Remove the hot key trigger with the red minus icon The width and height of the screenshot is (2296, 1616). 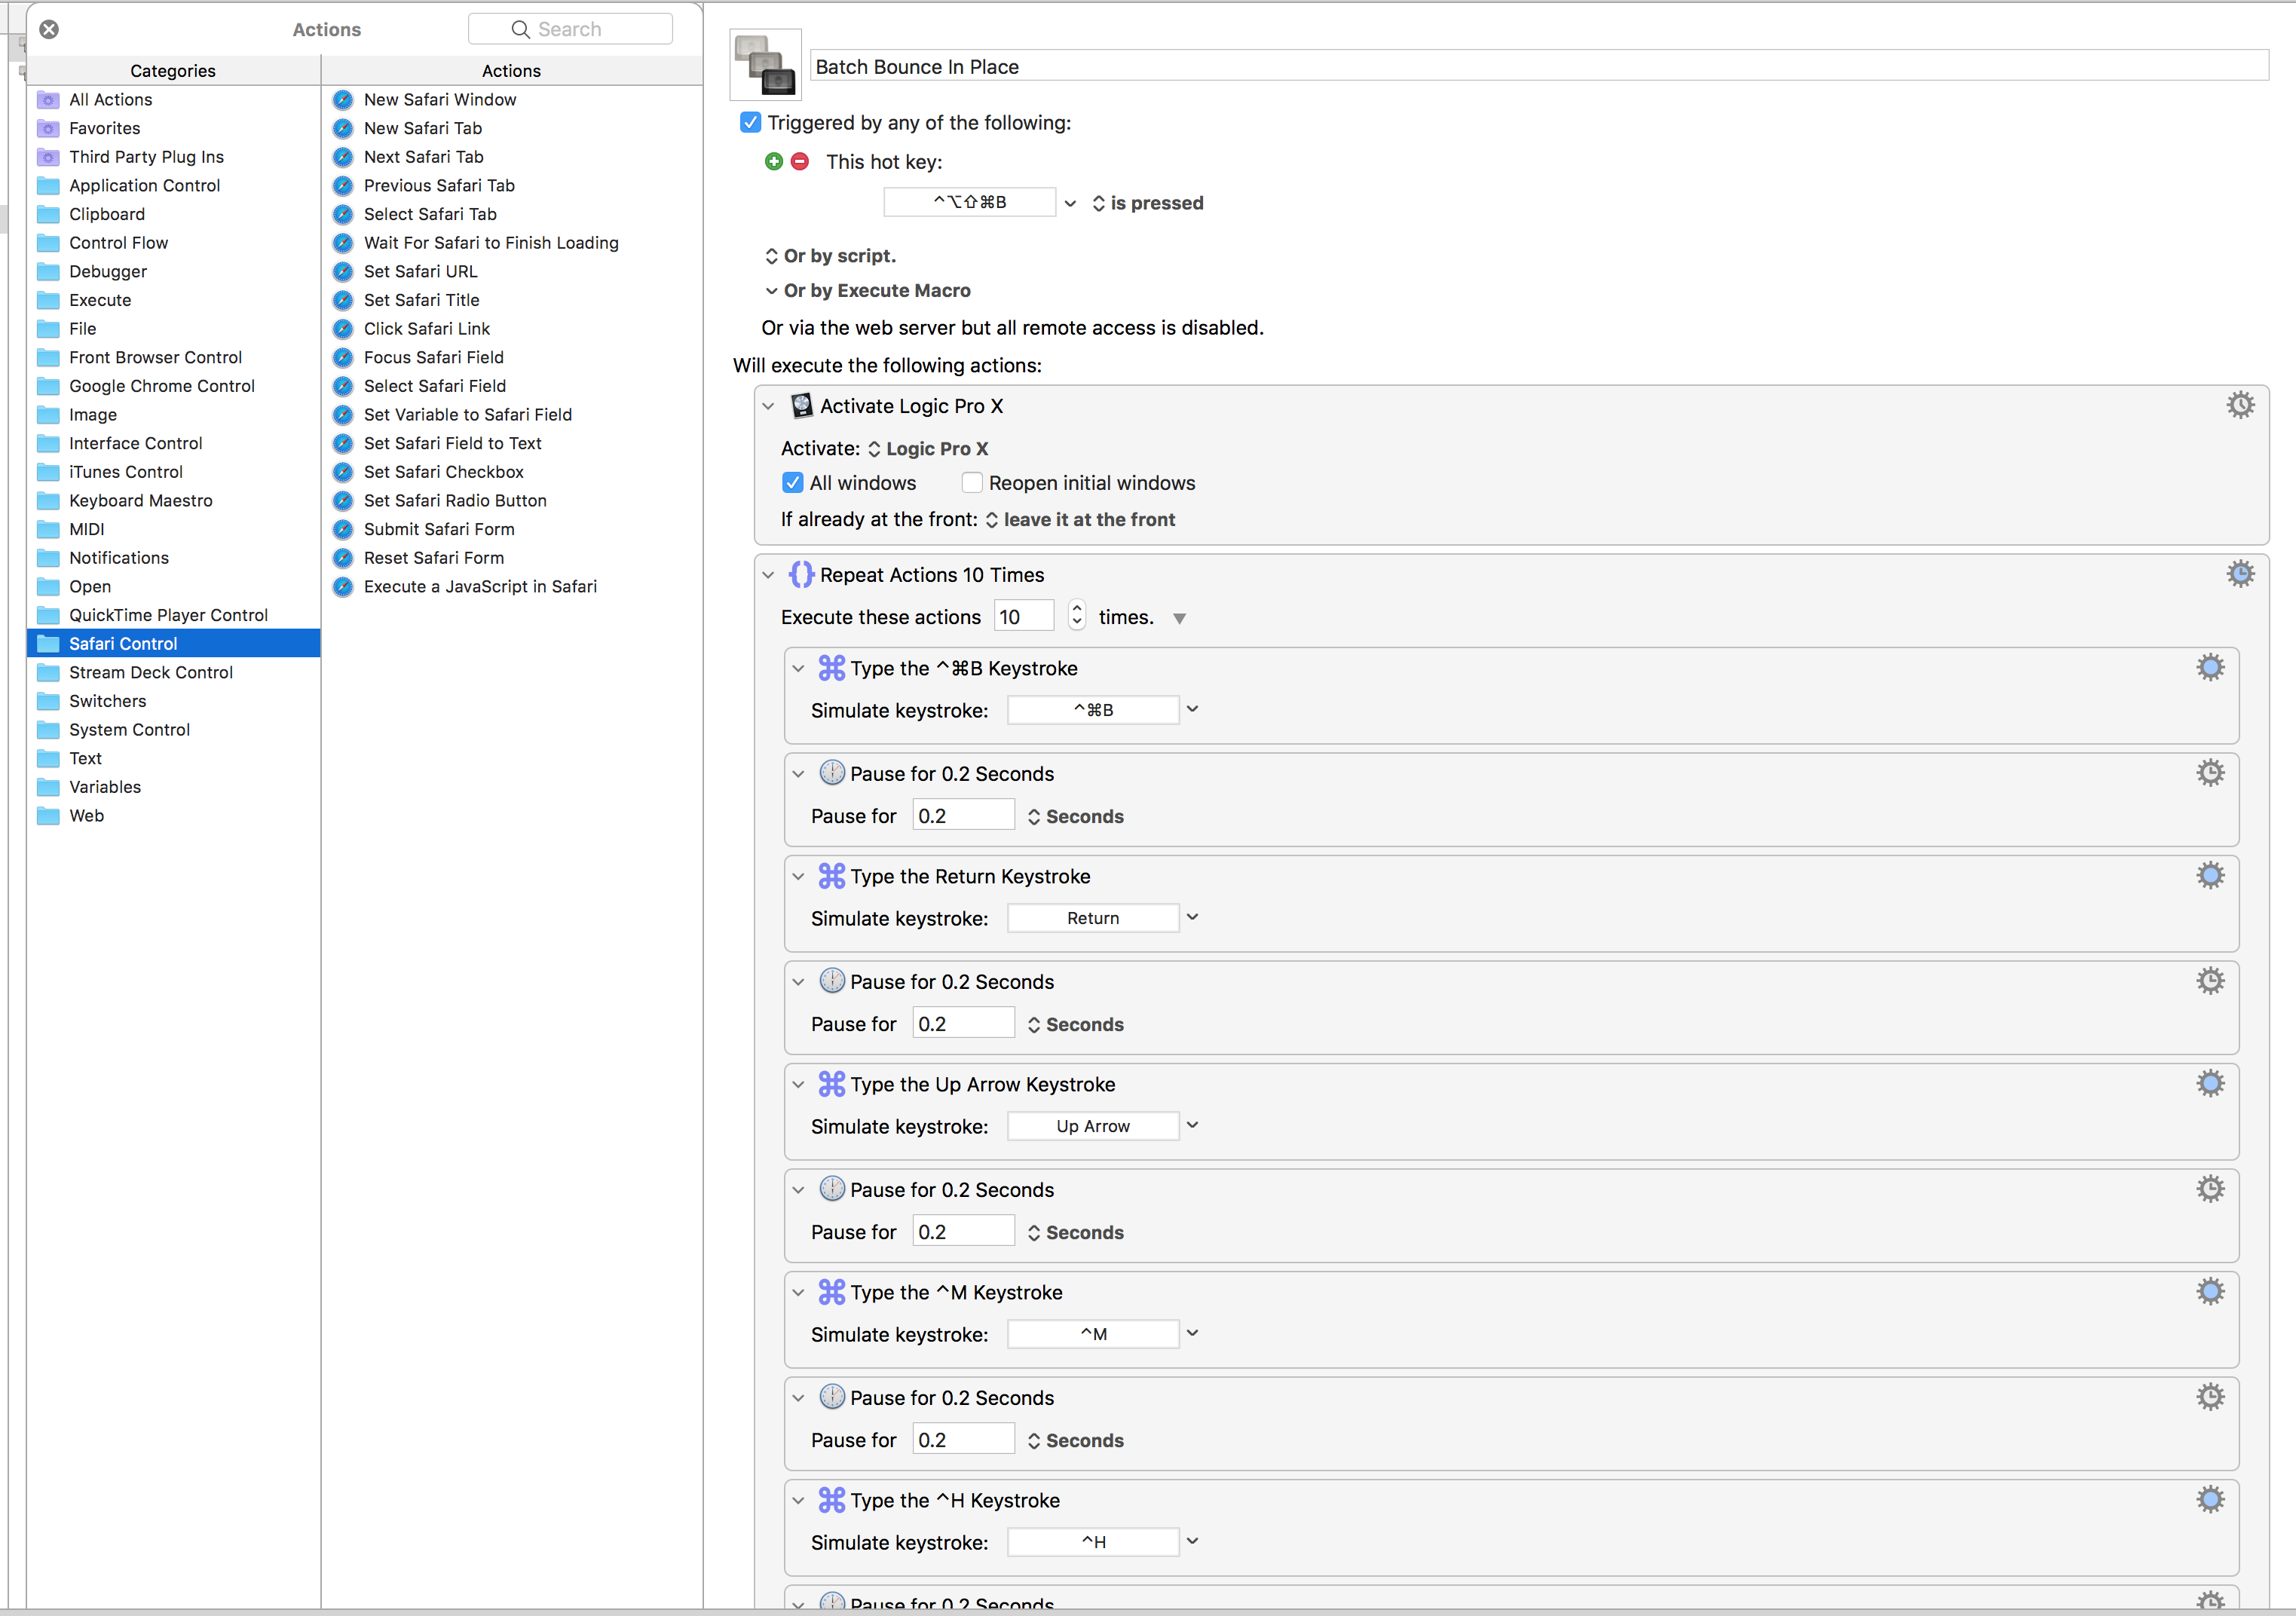tap(800, 161)
